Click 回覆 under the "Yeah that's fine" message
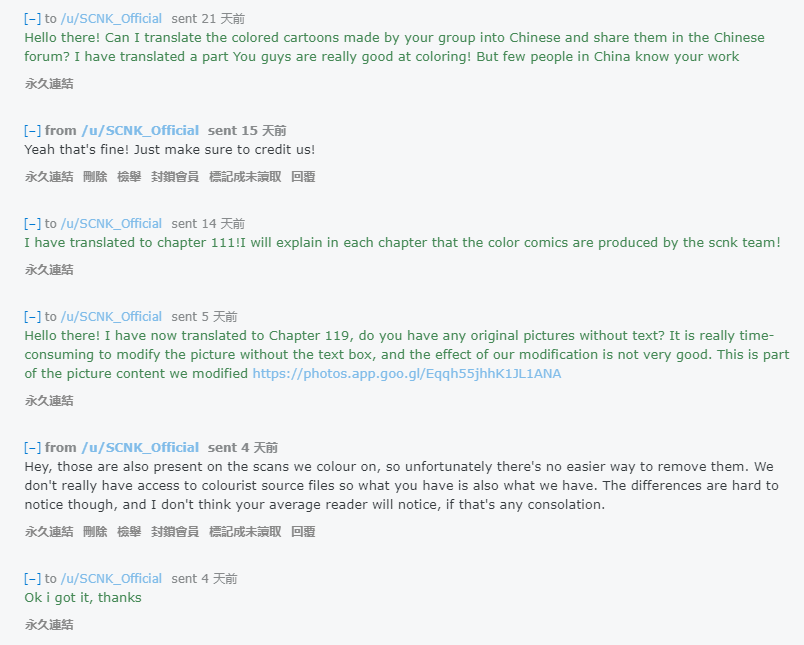Viewport: 804px width, 645px height. tap(303, 177)
